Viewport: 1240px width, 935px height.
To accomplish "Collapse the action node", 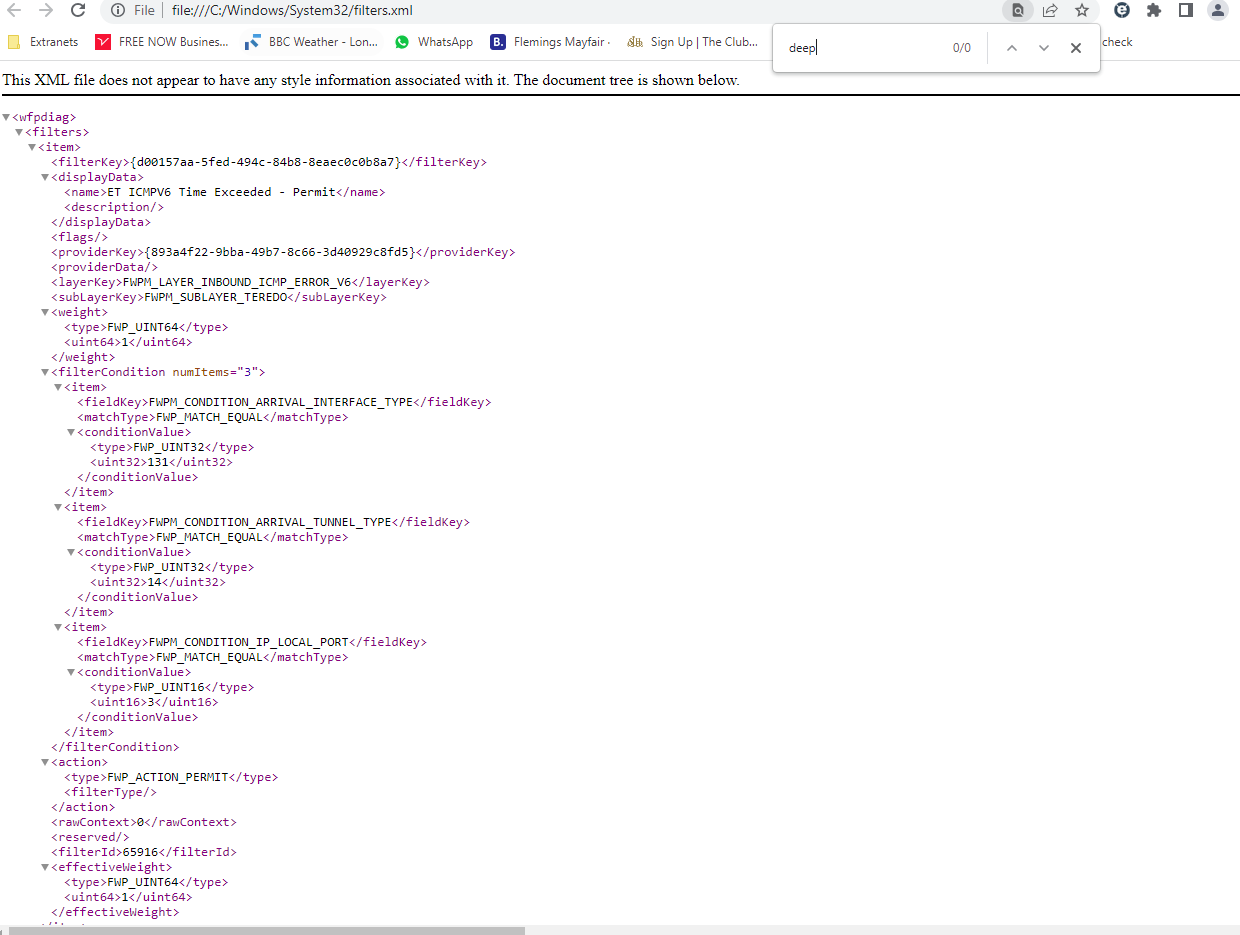I will click(x=45, y=762).
